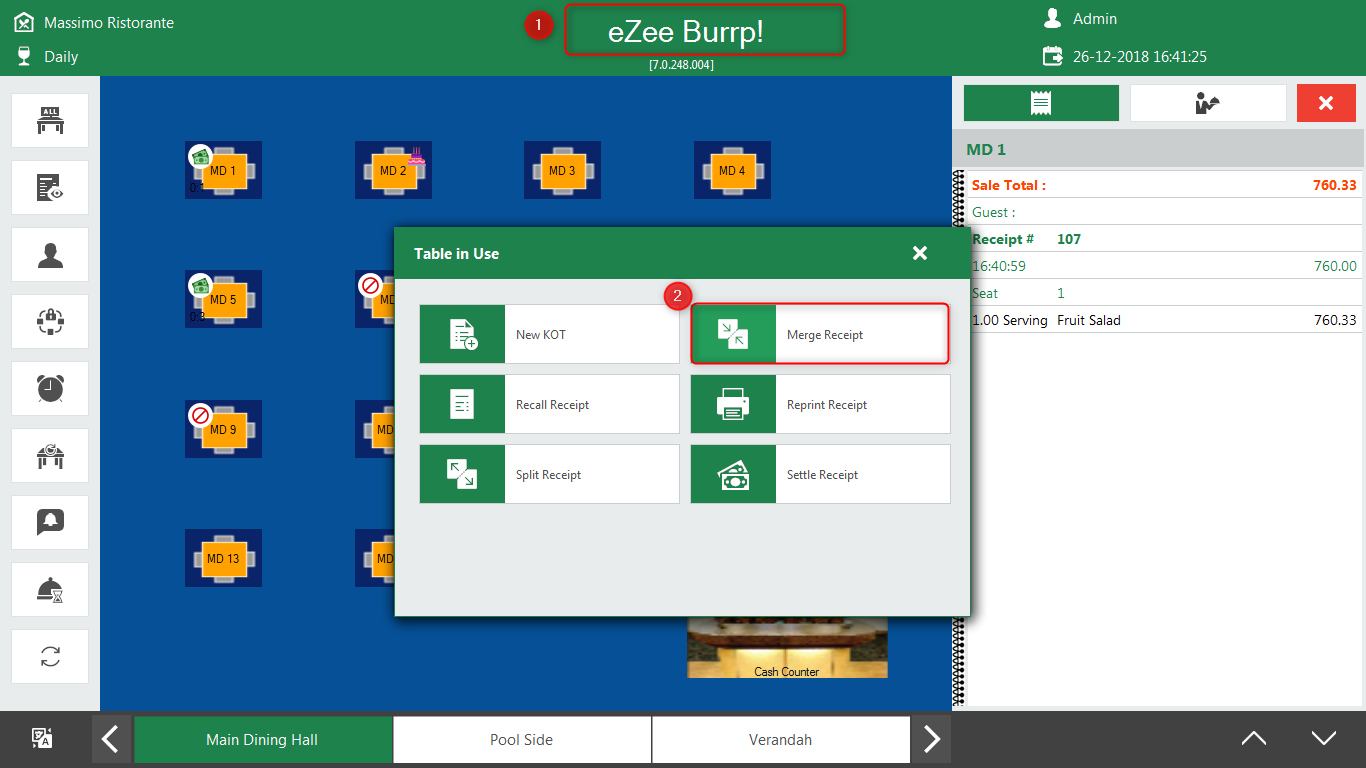Click the Receipt # 107 row
Viewport: 1366px width, 768px height.
coord(1166,239)
